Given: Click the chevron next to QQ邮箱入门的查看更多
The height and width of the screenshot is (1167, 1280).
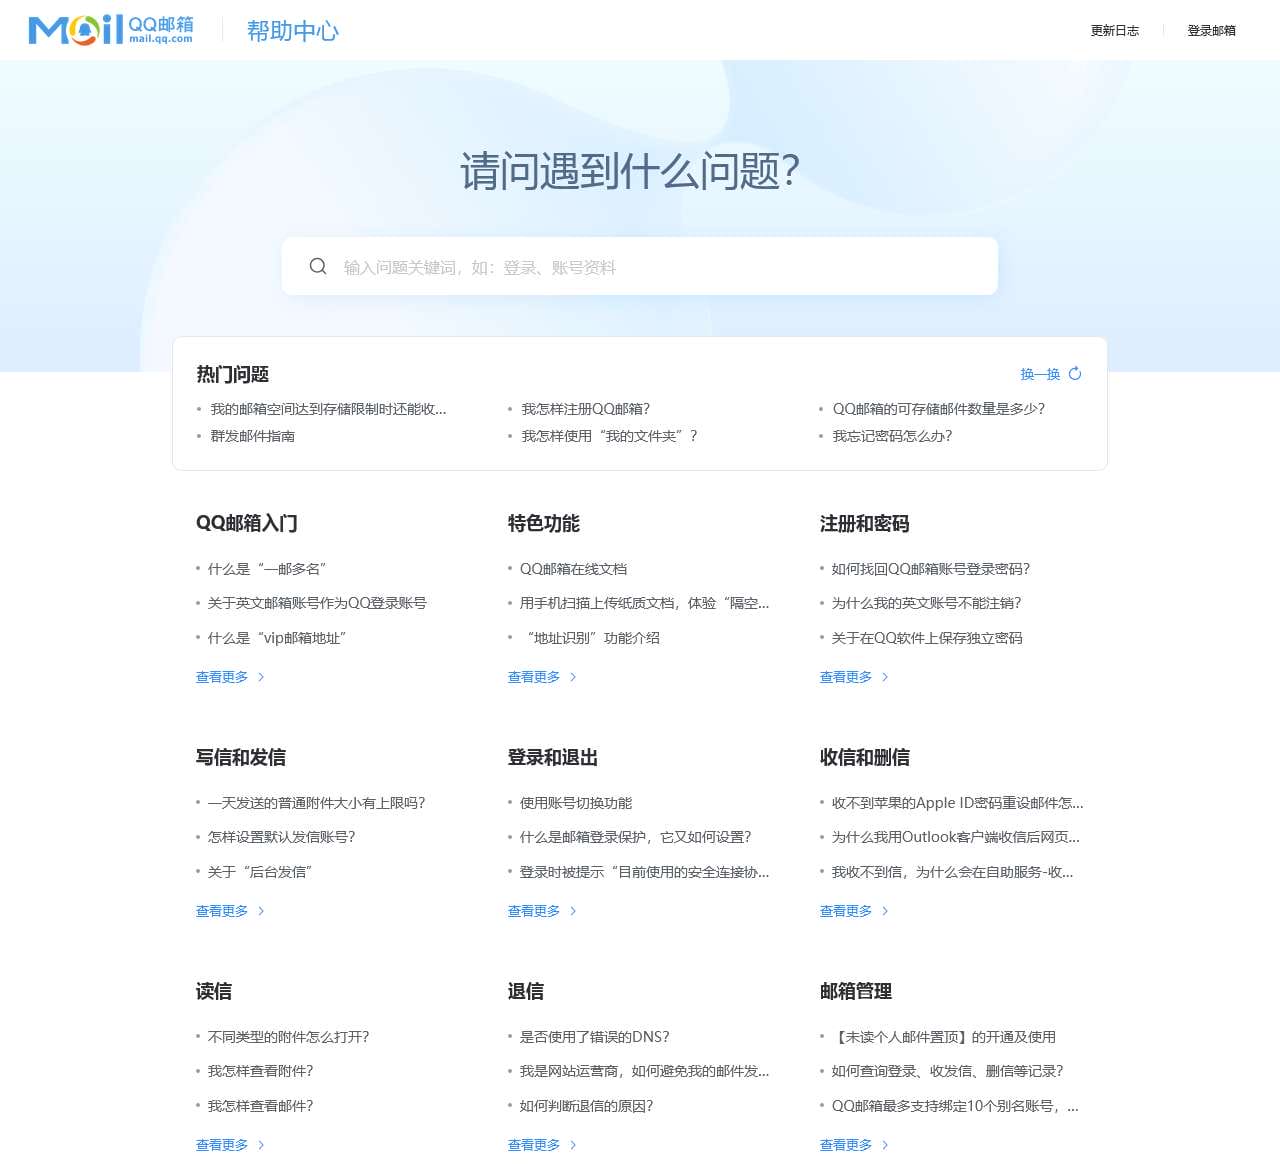Looking at the screenshot, I should point(259,676).
